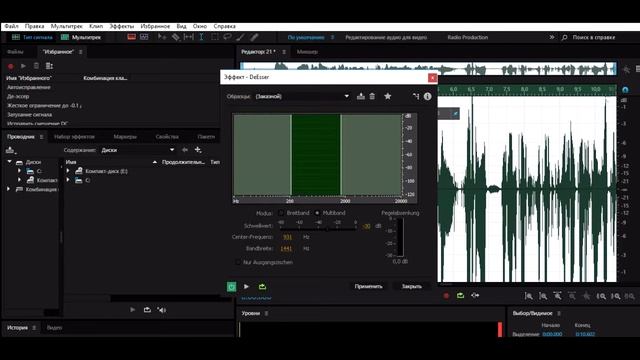
Task: Click the channel map editor icon
Action: (x=416, y=96)
